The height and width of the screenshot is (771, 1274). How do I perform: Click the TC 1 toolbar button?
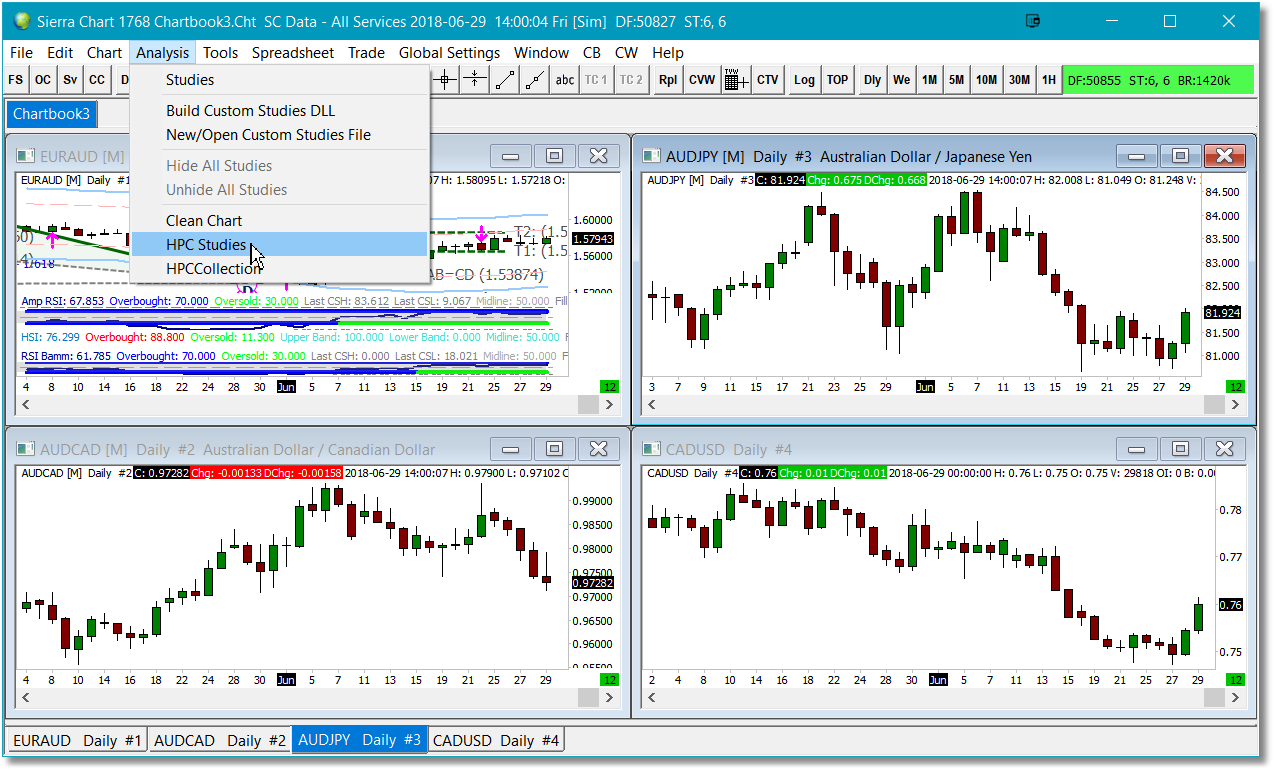596,80
